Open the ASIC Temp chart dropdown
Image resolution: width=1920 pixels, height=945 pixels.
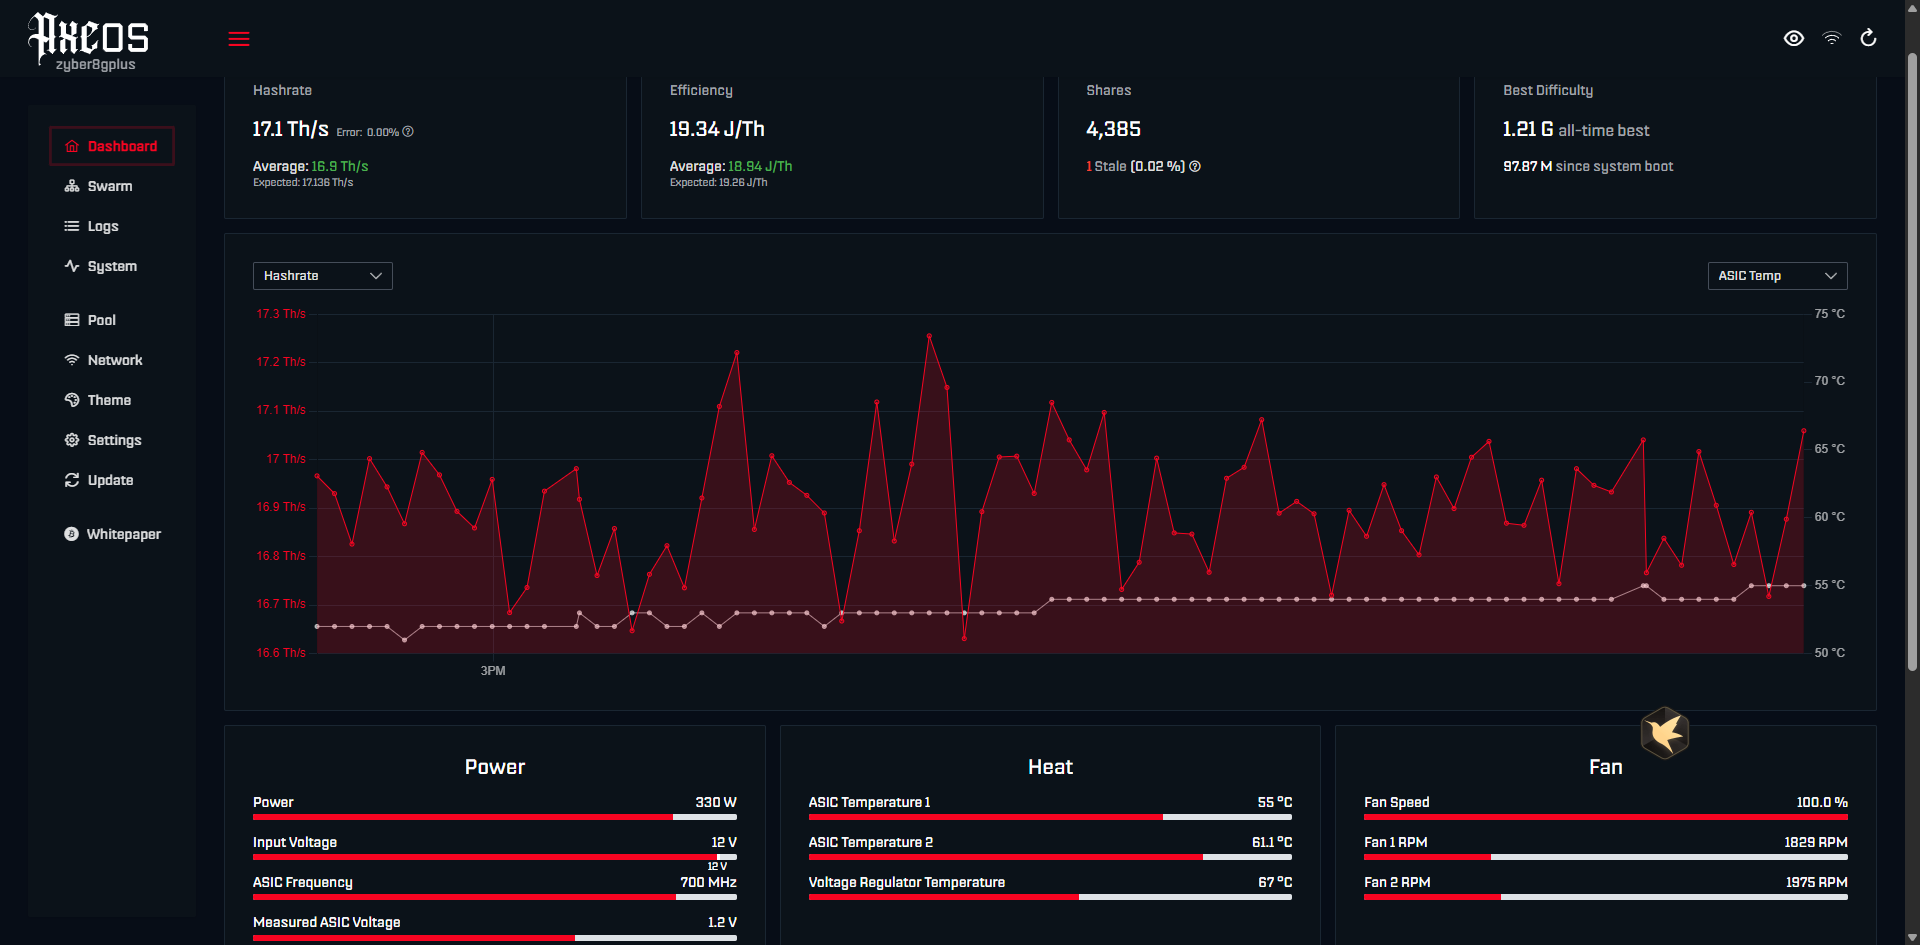coord(1777,276)
